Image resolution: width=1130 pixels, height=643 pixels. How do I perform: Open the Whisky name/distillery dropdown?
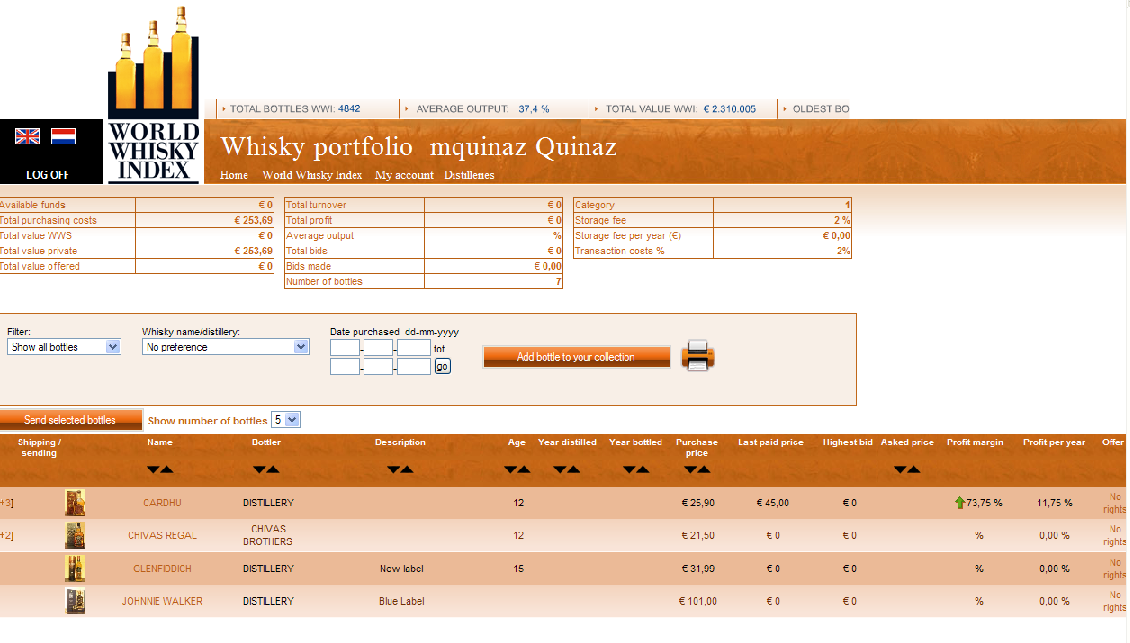click(226, 347)
